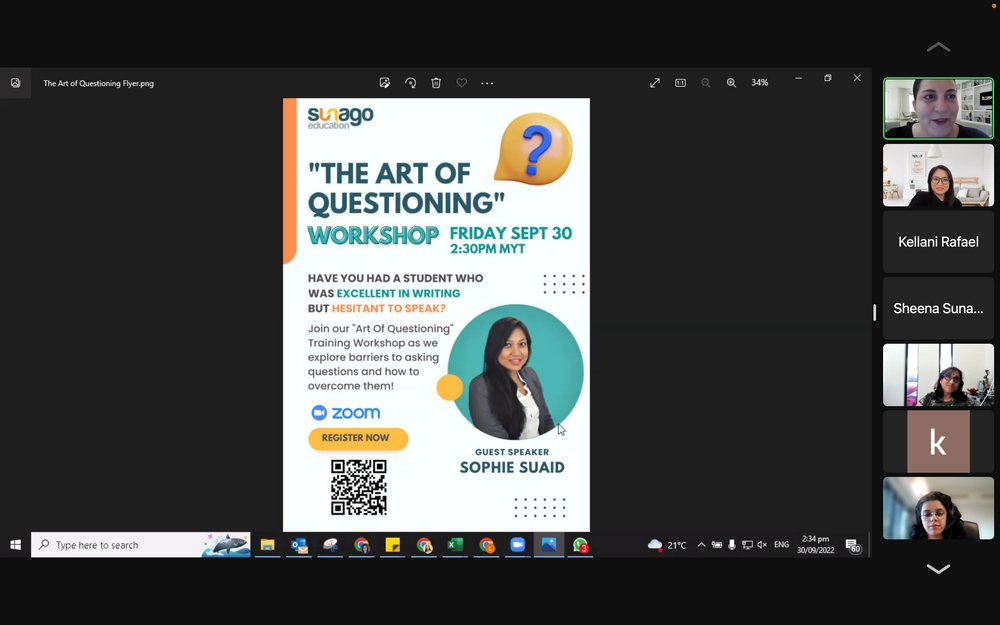Toggle the favorite heart icon
The image size is (1000, 625).
[x=461, y=83]
